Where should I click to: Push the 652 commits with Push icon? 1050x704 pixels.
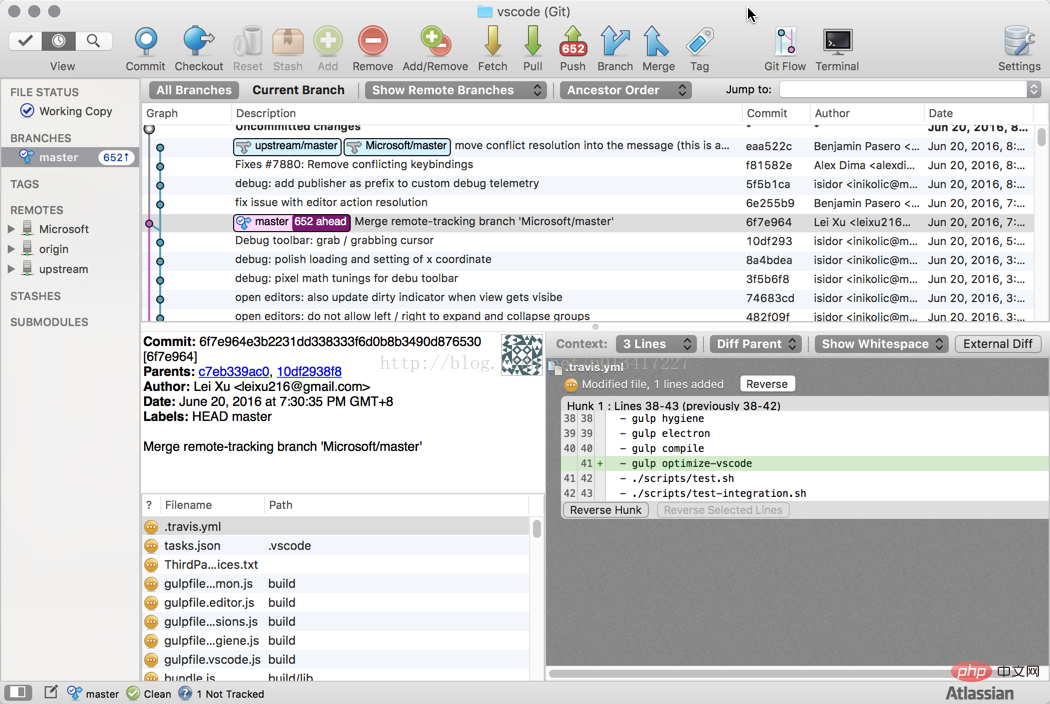point(573,41)
